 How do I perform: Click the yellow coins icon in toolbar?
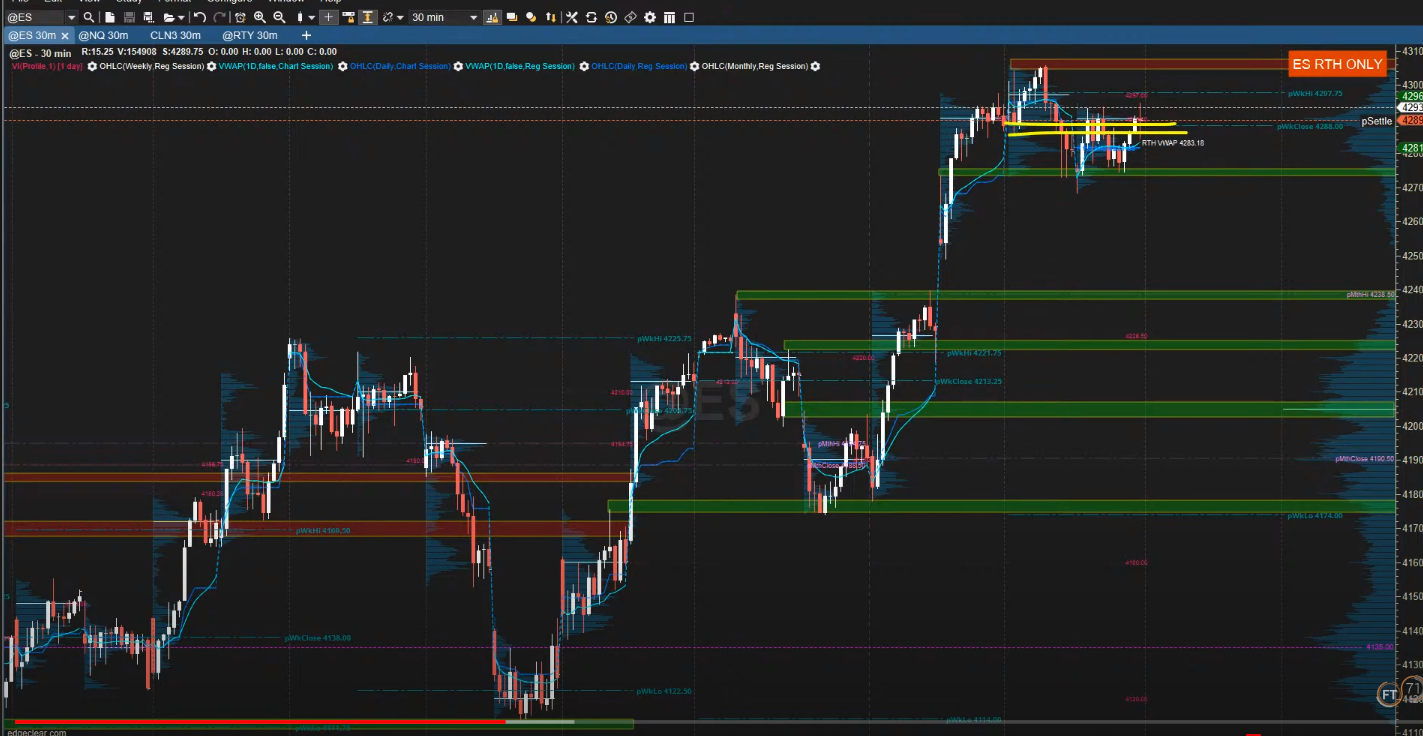(529, 17)
